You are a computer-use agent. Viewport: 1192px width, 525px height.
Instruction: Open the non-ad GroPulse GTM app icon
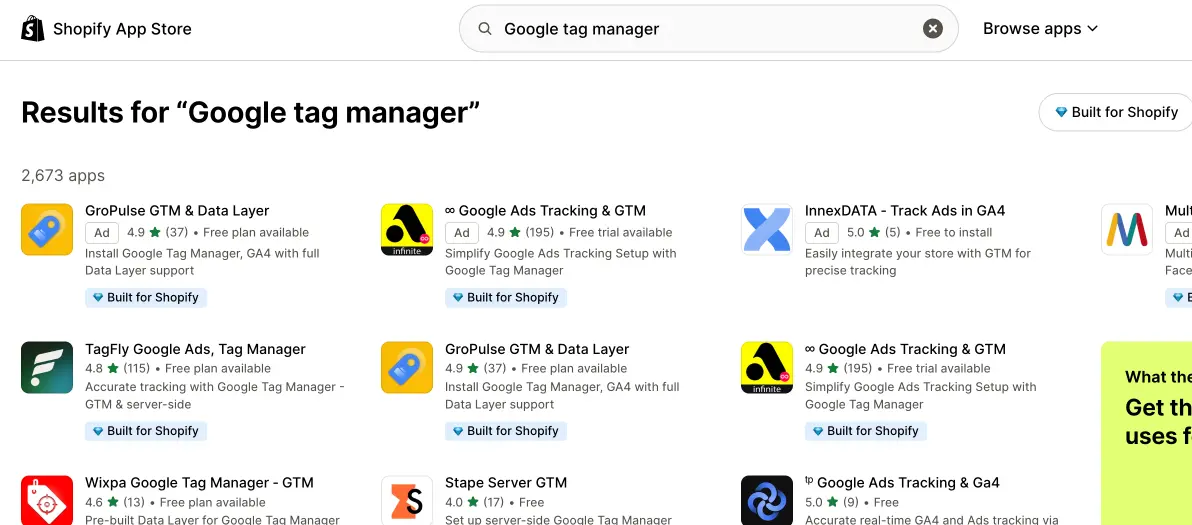407,368
